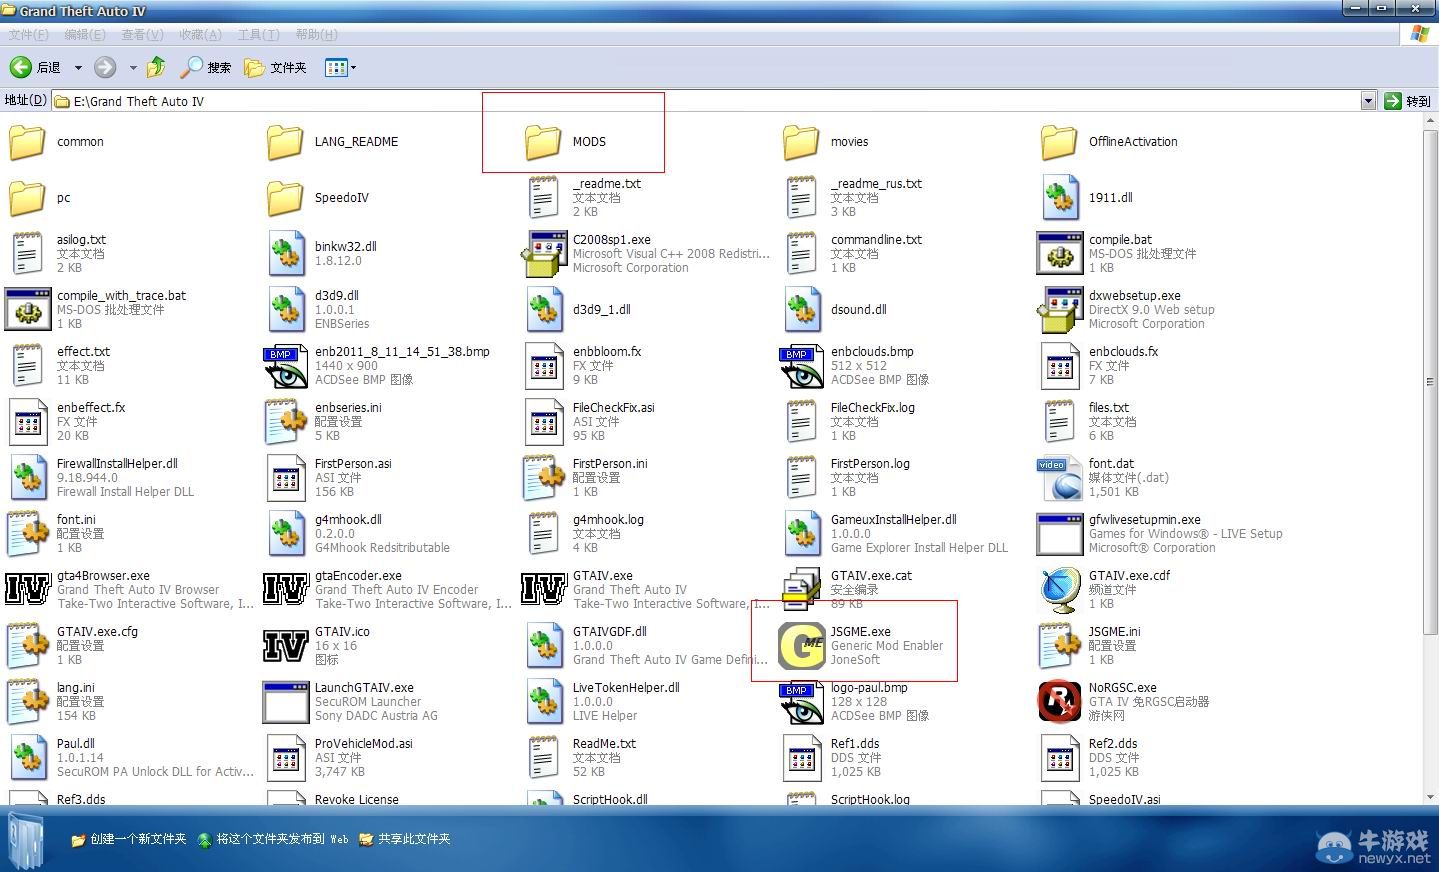Toggle the Folders (文件夹) pane button
This screenshot has width=1439, height=872.
(276, 67)
